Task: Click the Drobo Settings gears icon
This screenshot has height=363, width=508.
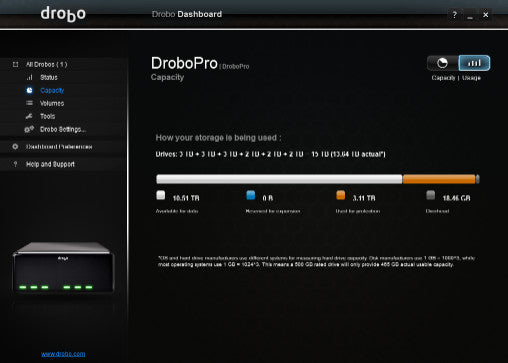Action: tap(29, 129)
